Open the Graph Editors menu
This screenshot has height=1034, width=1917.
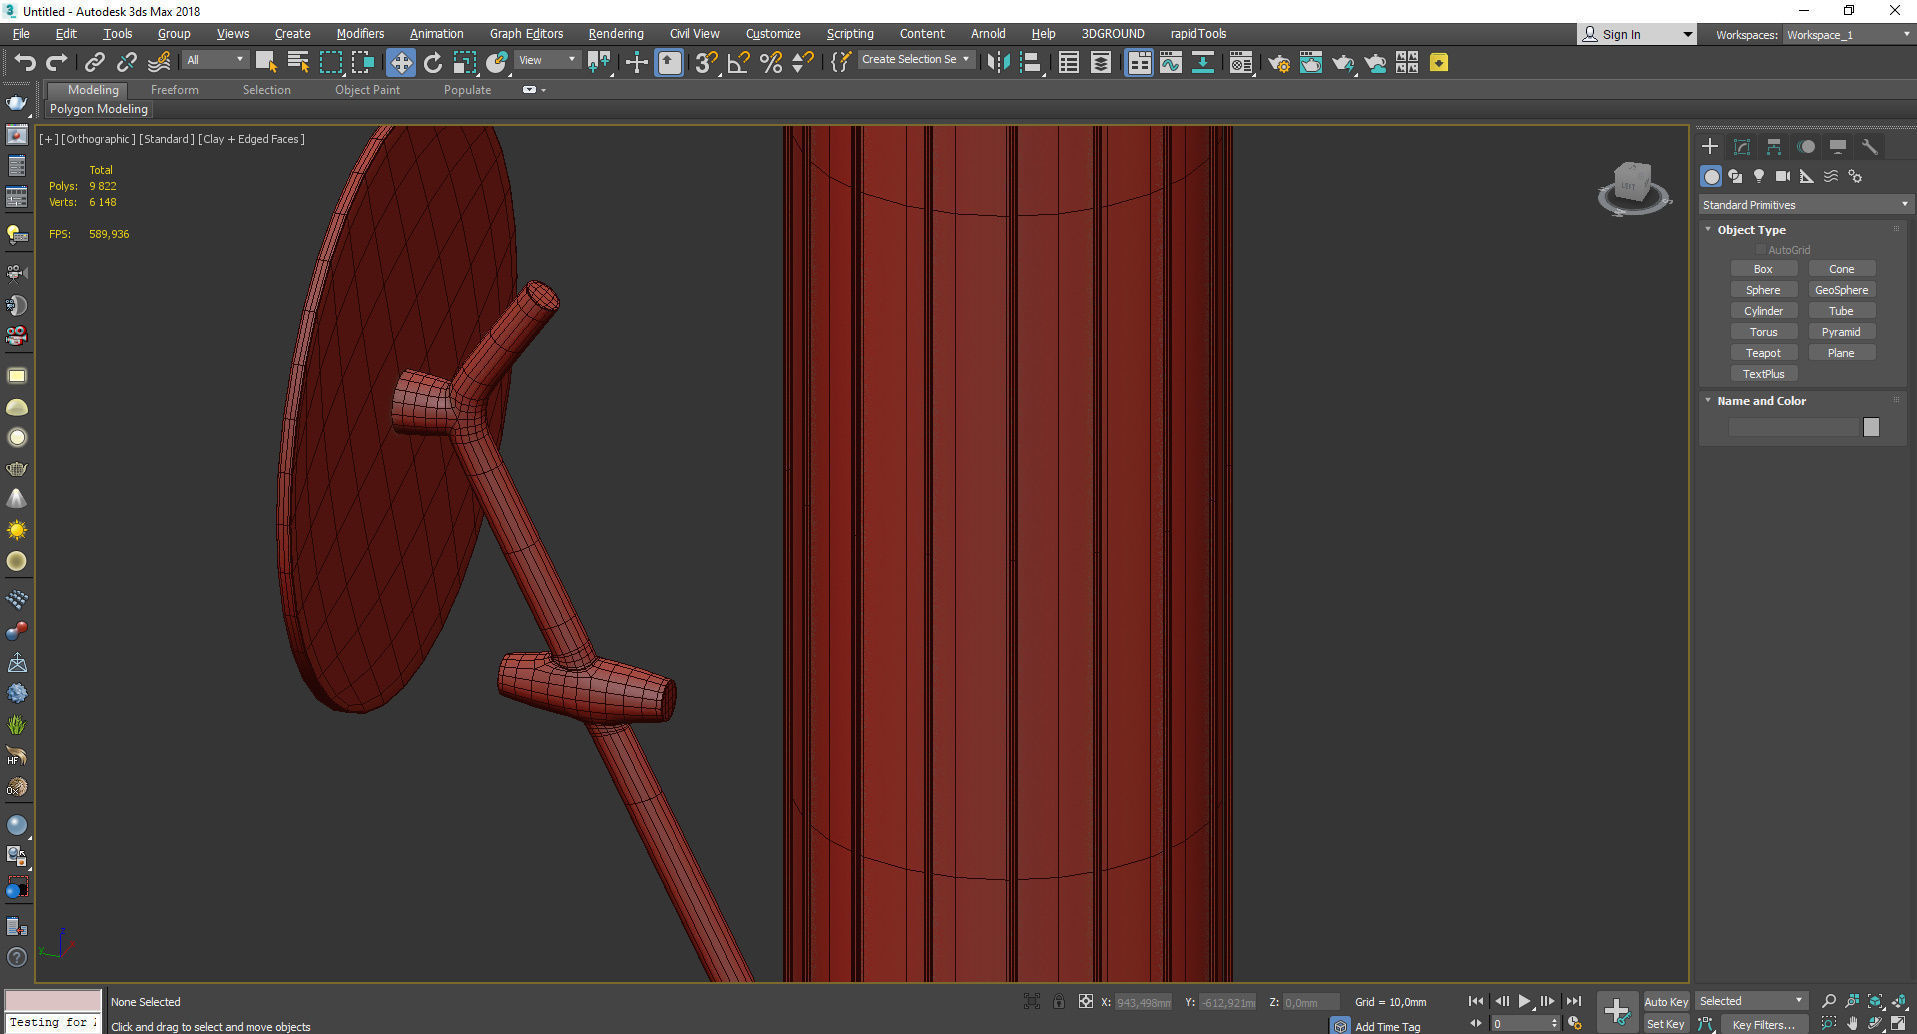(x=526, y=34)
